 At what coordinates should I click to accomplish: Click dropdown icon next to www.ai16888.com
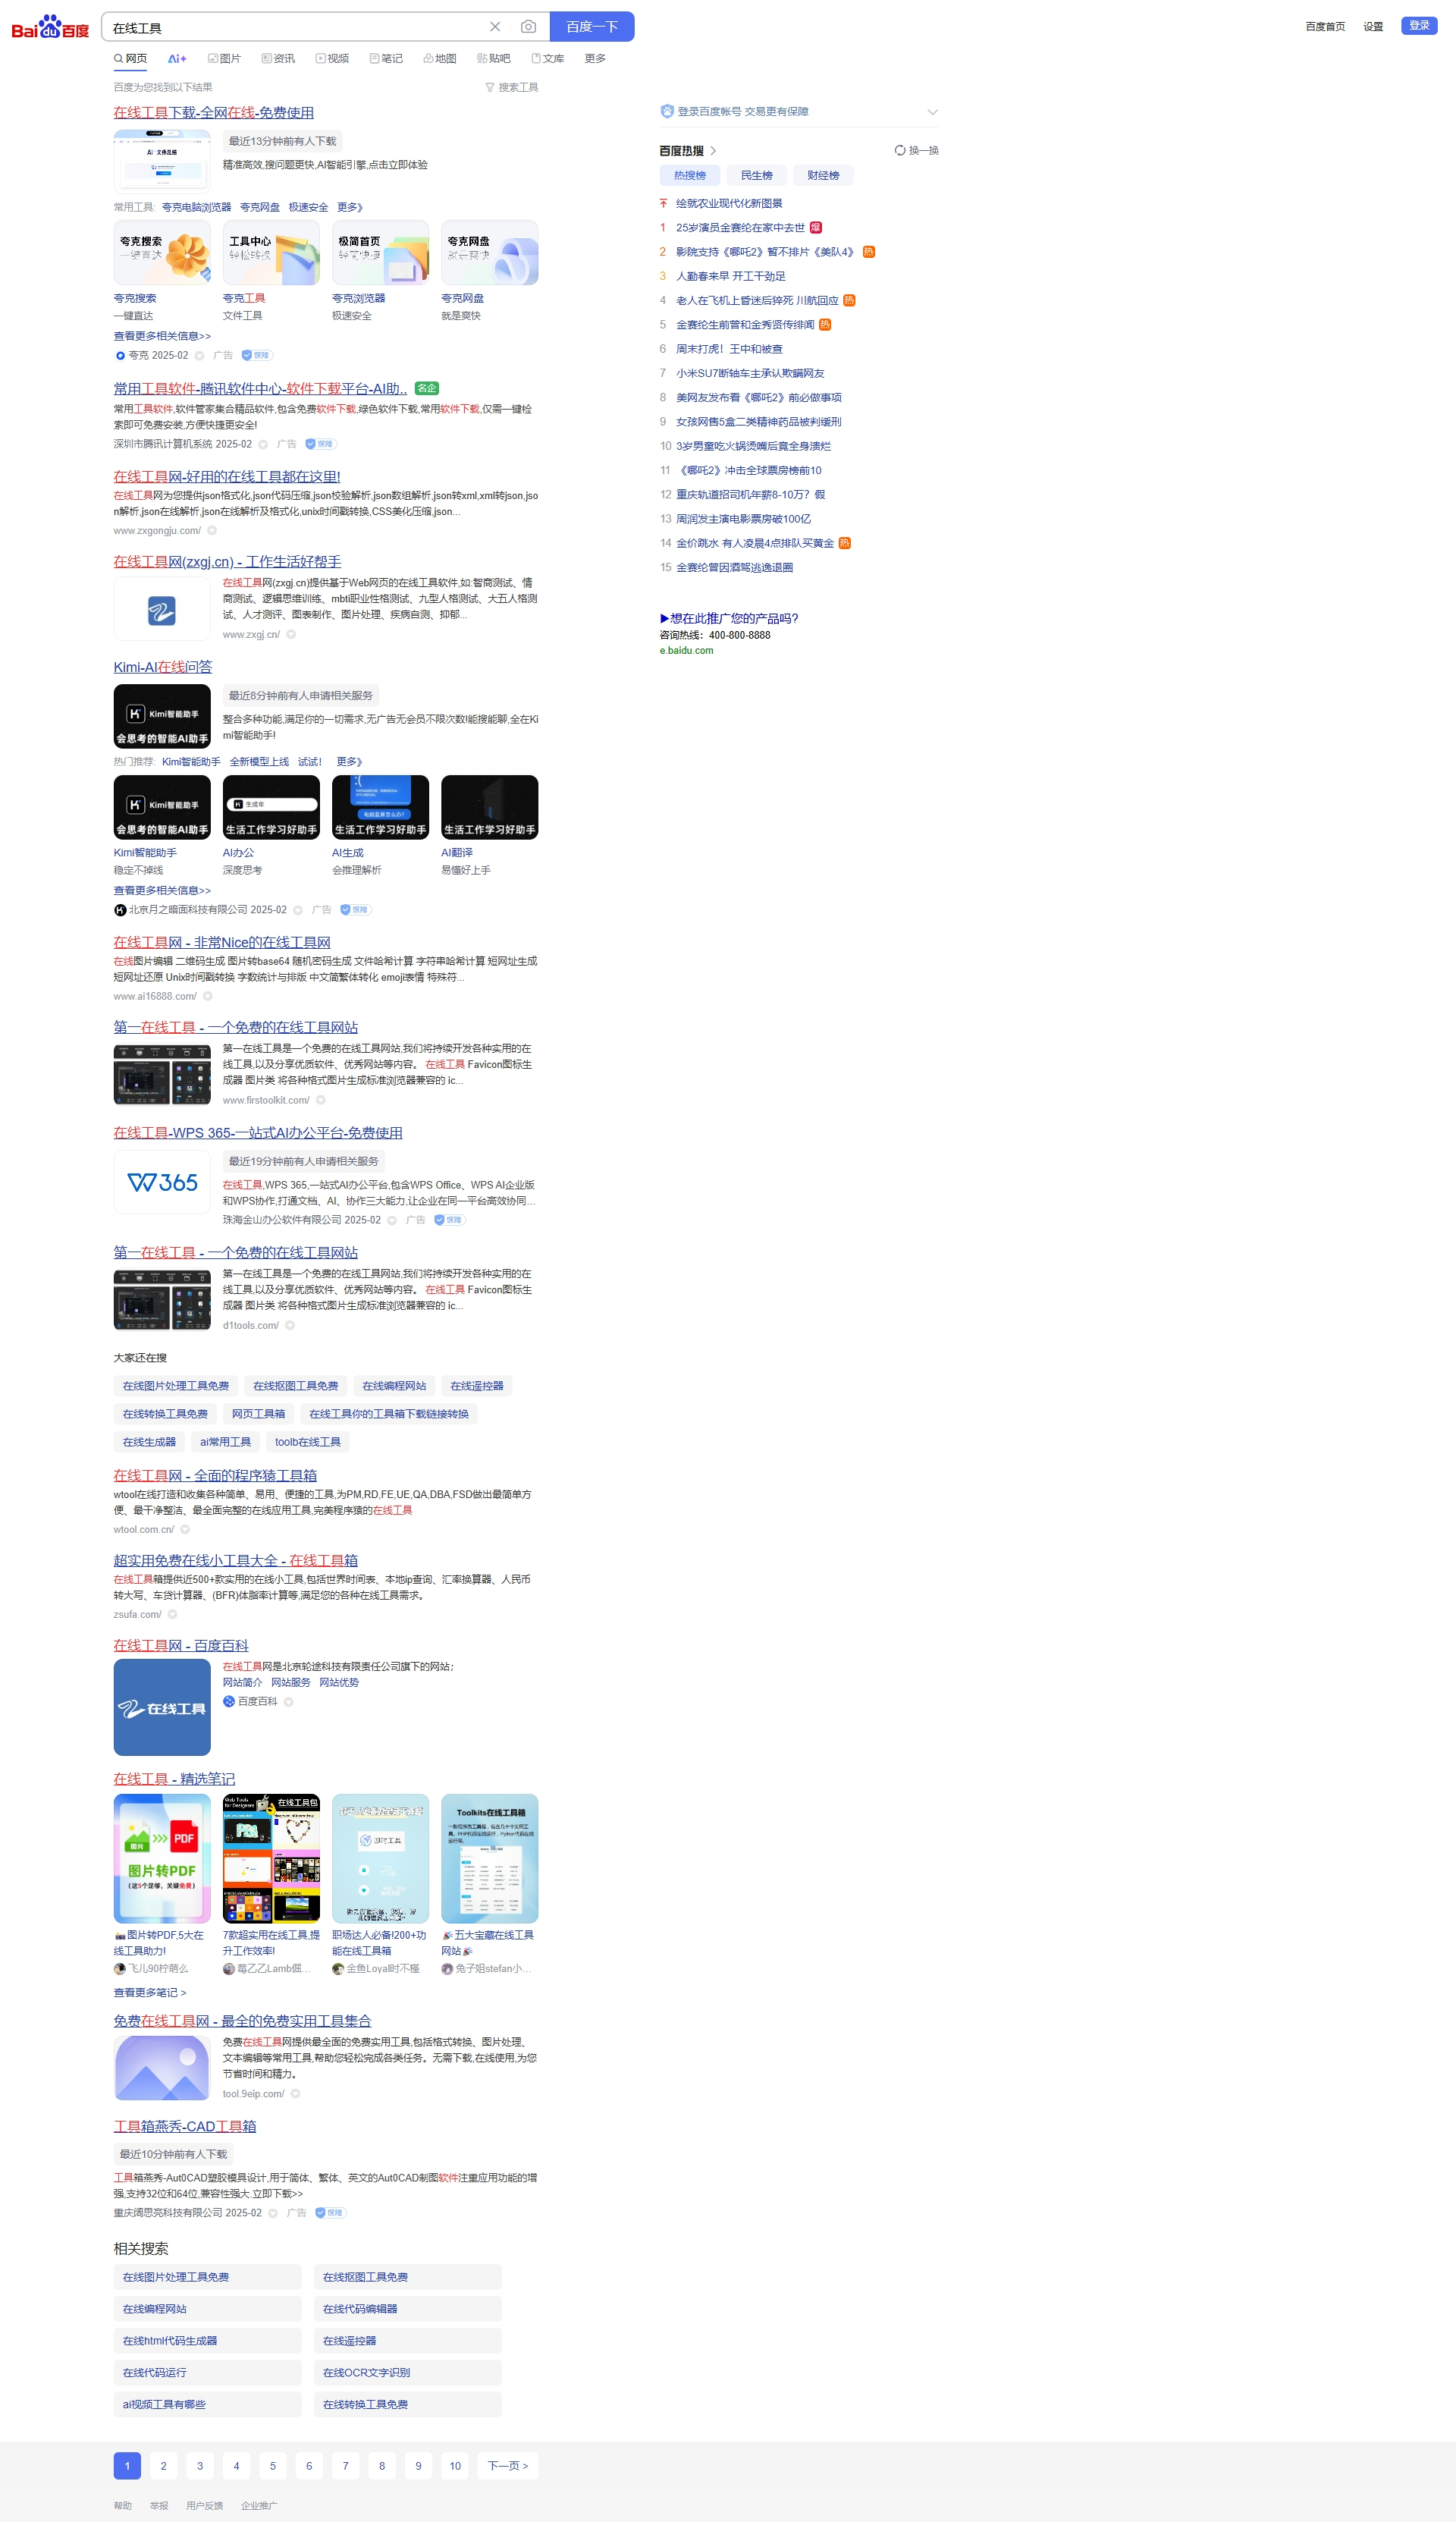tap(208, 997)
